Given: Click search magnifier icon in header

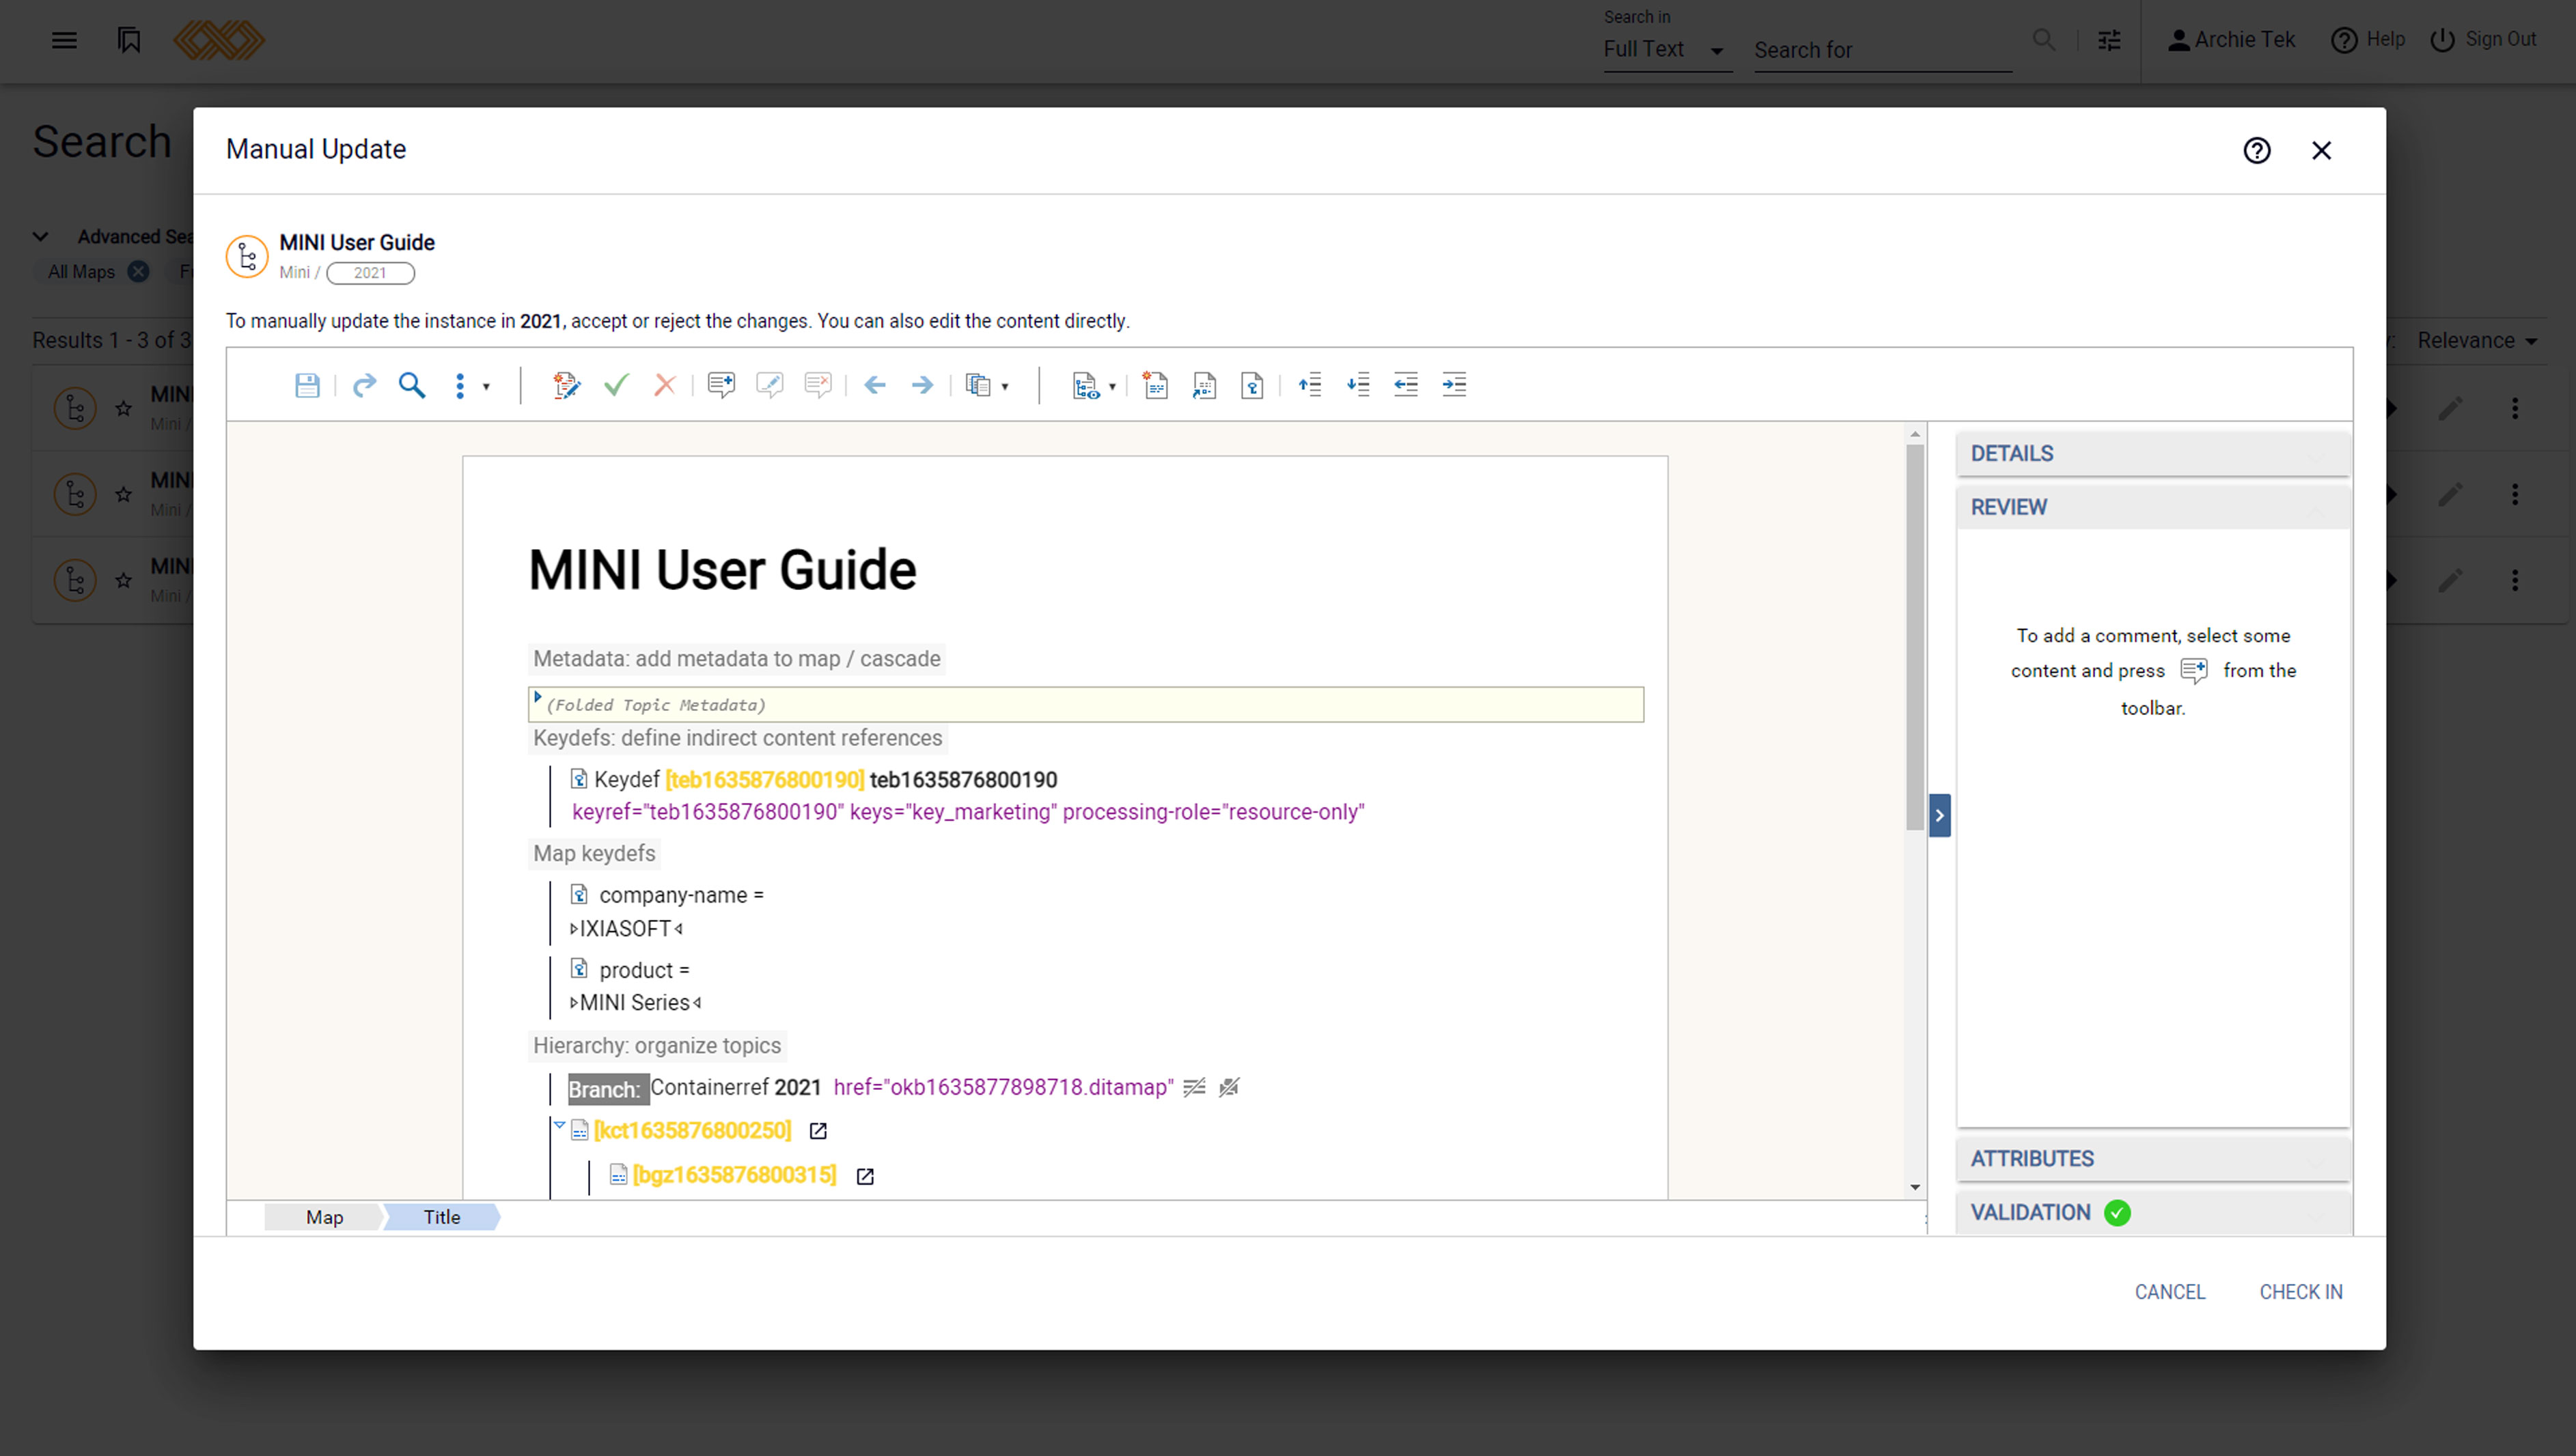Looking at the screenshot, I should tap(2044, 40).
